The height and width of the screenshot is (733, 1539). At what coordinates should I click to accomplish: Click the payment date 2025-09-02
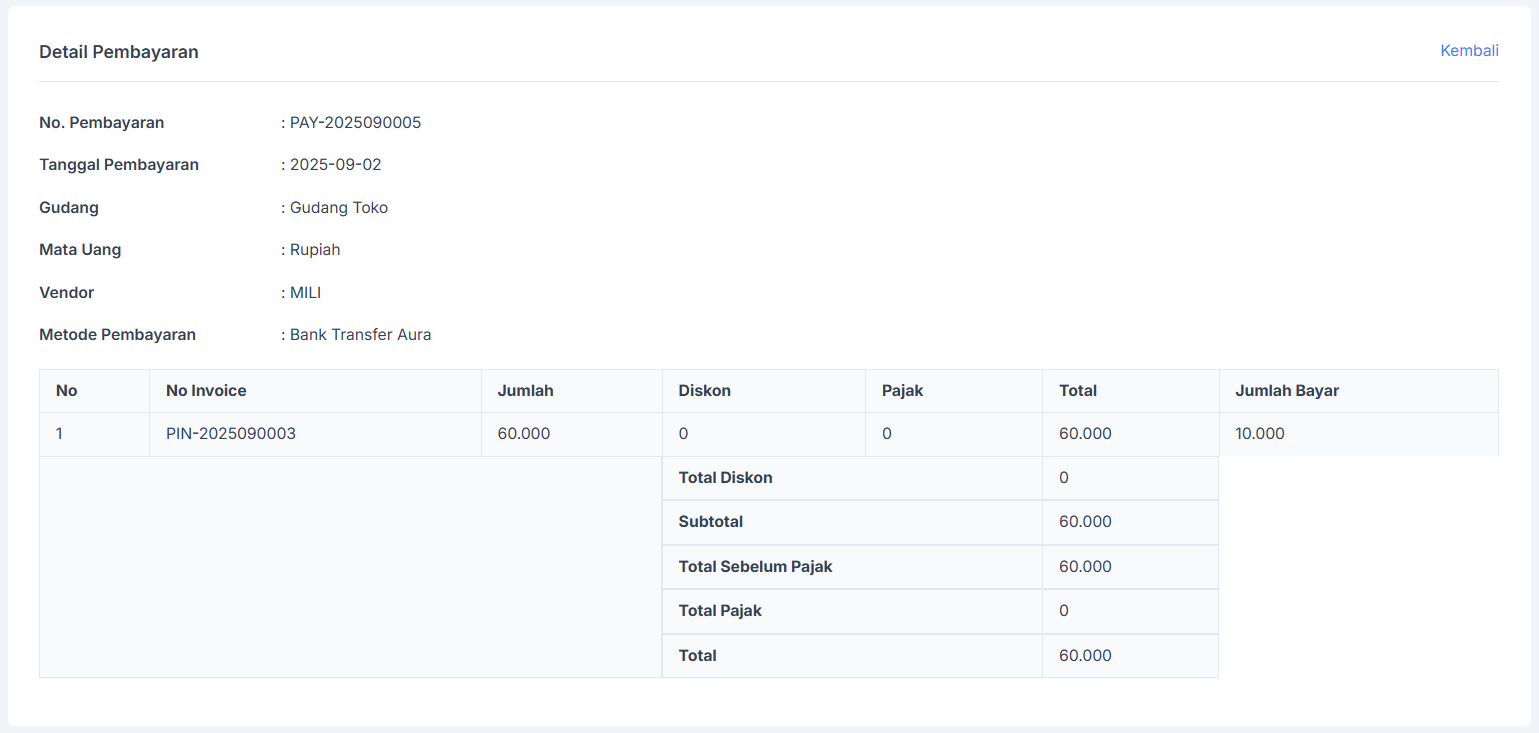point(335,165)
